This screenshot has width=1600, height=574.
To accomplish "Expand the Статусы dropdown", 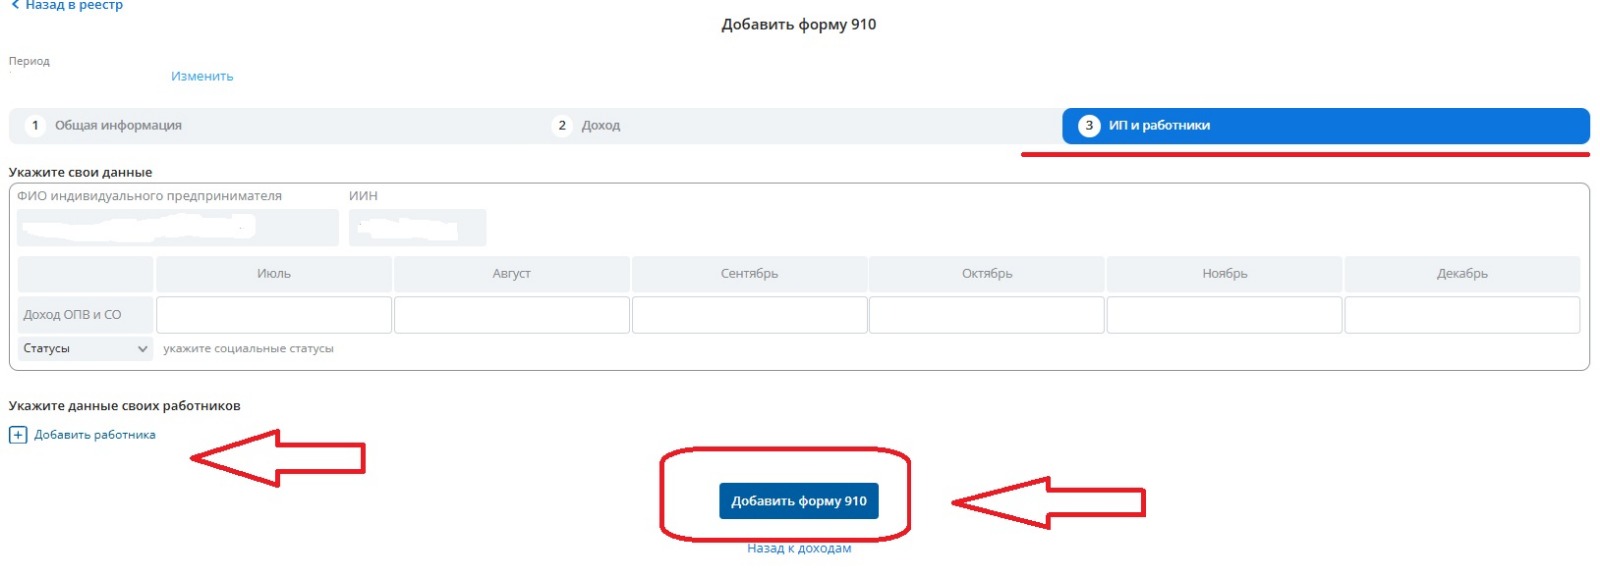I will coord(85,349).
